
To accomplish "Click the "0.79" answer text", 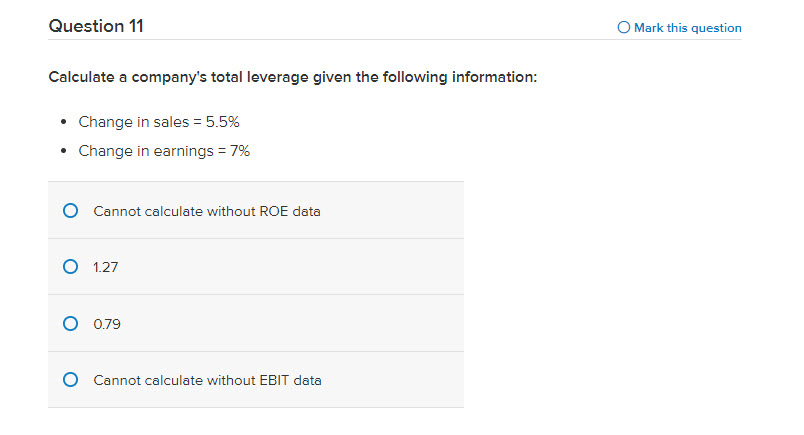I will coord(107,324).
